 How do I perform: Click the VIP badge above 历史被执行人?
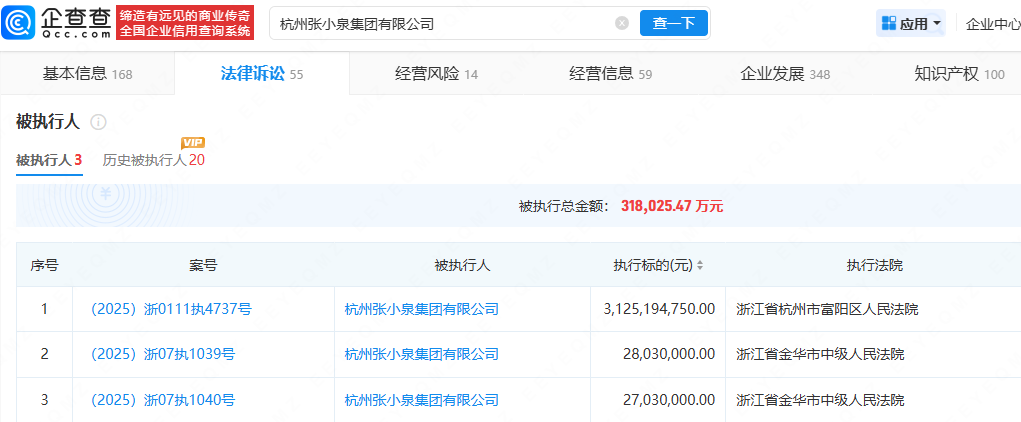193,143
